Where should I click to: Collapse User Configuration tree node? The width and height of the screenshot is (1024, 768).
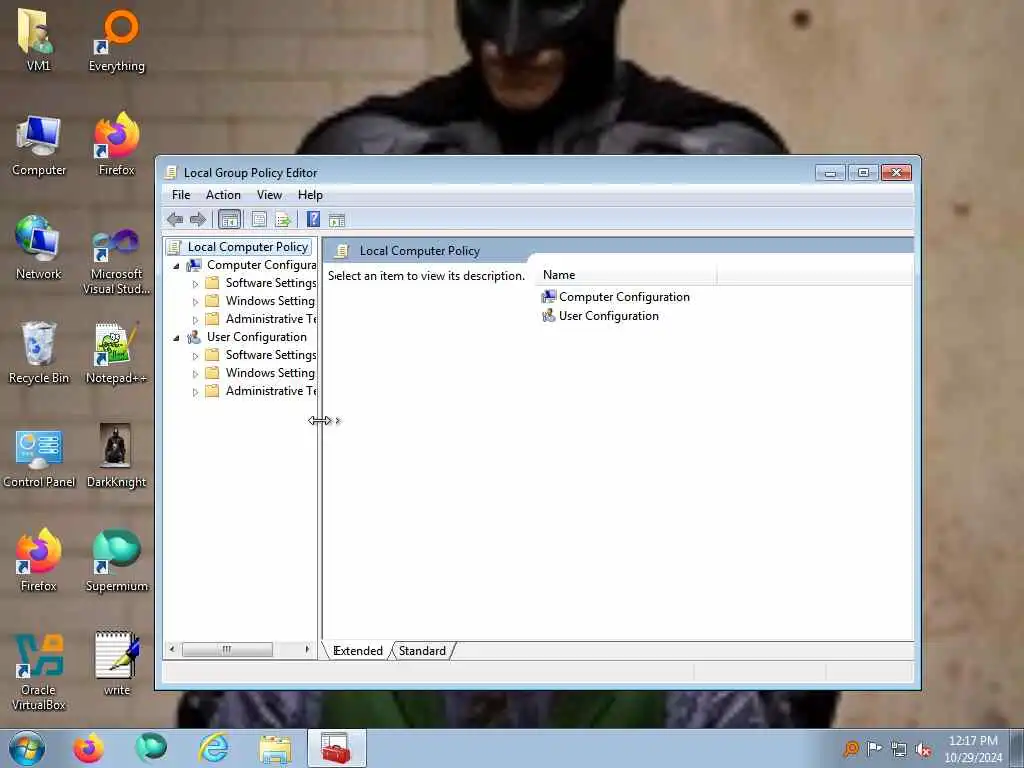(176, 338)
